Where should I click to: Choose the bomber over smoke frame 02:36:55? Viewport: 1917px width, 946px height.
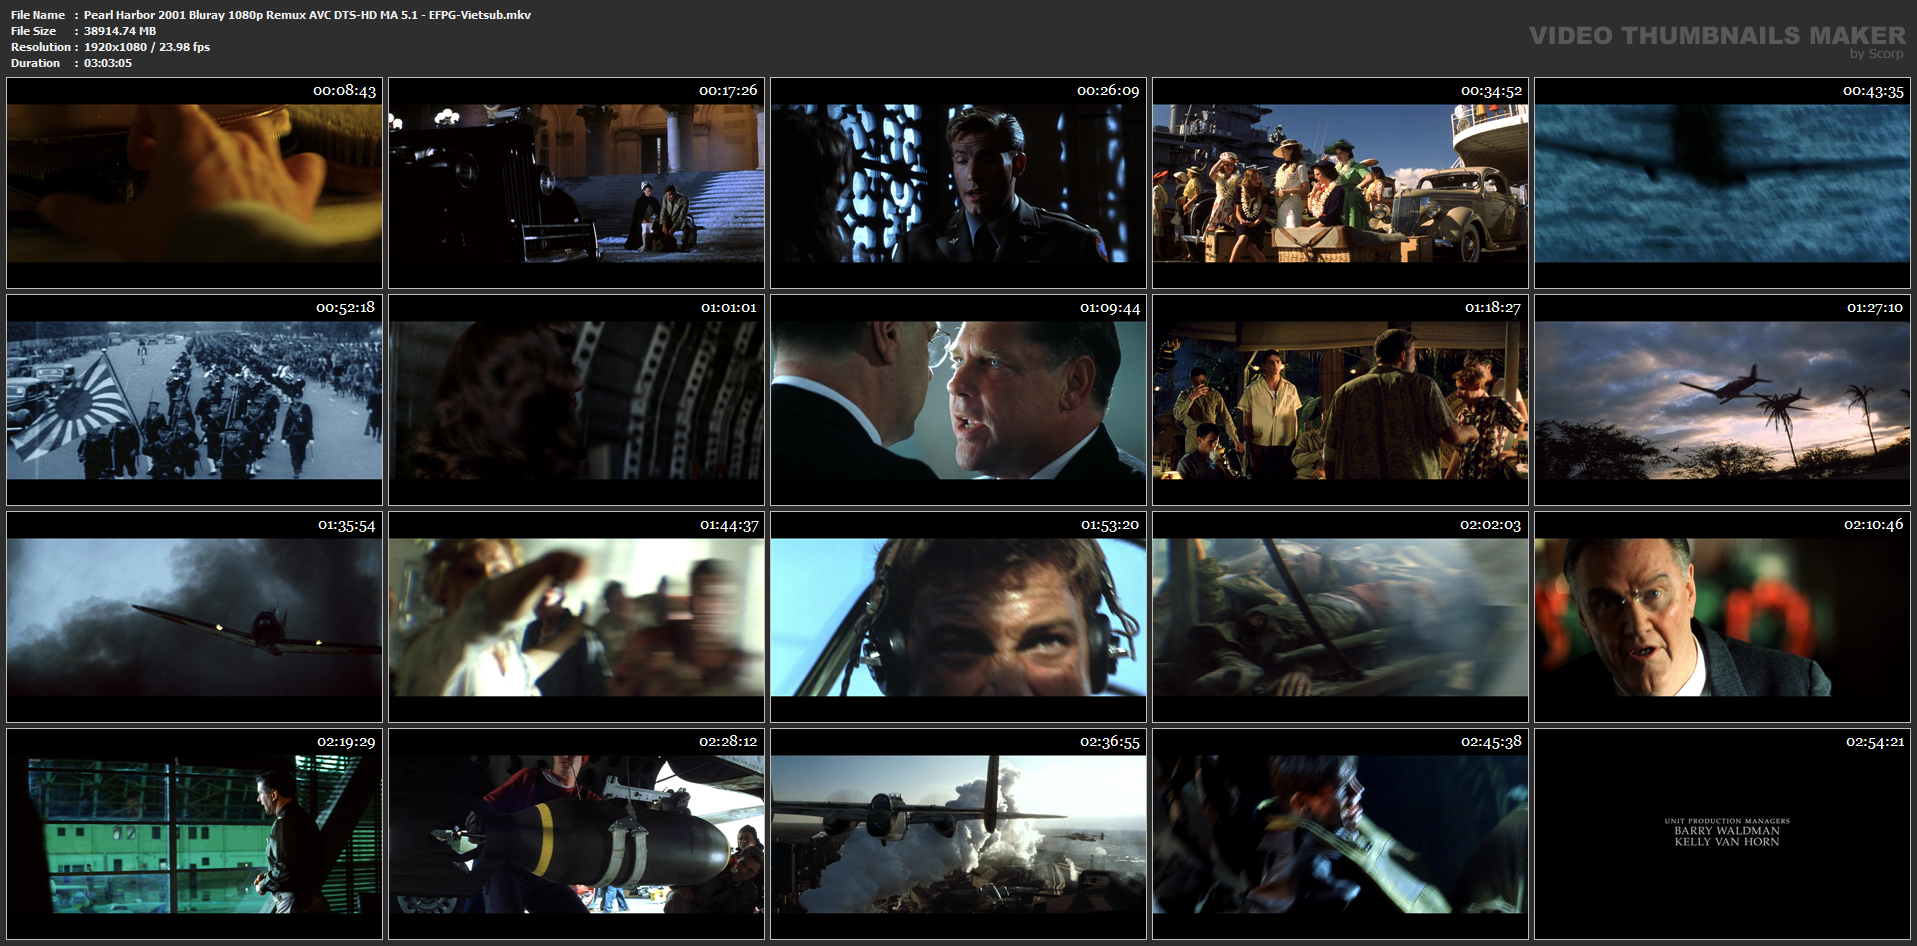click(x=958, y=834)
